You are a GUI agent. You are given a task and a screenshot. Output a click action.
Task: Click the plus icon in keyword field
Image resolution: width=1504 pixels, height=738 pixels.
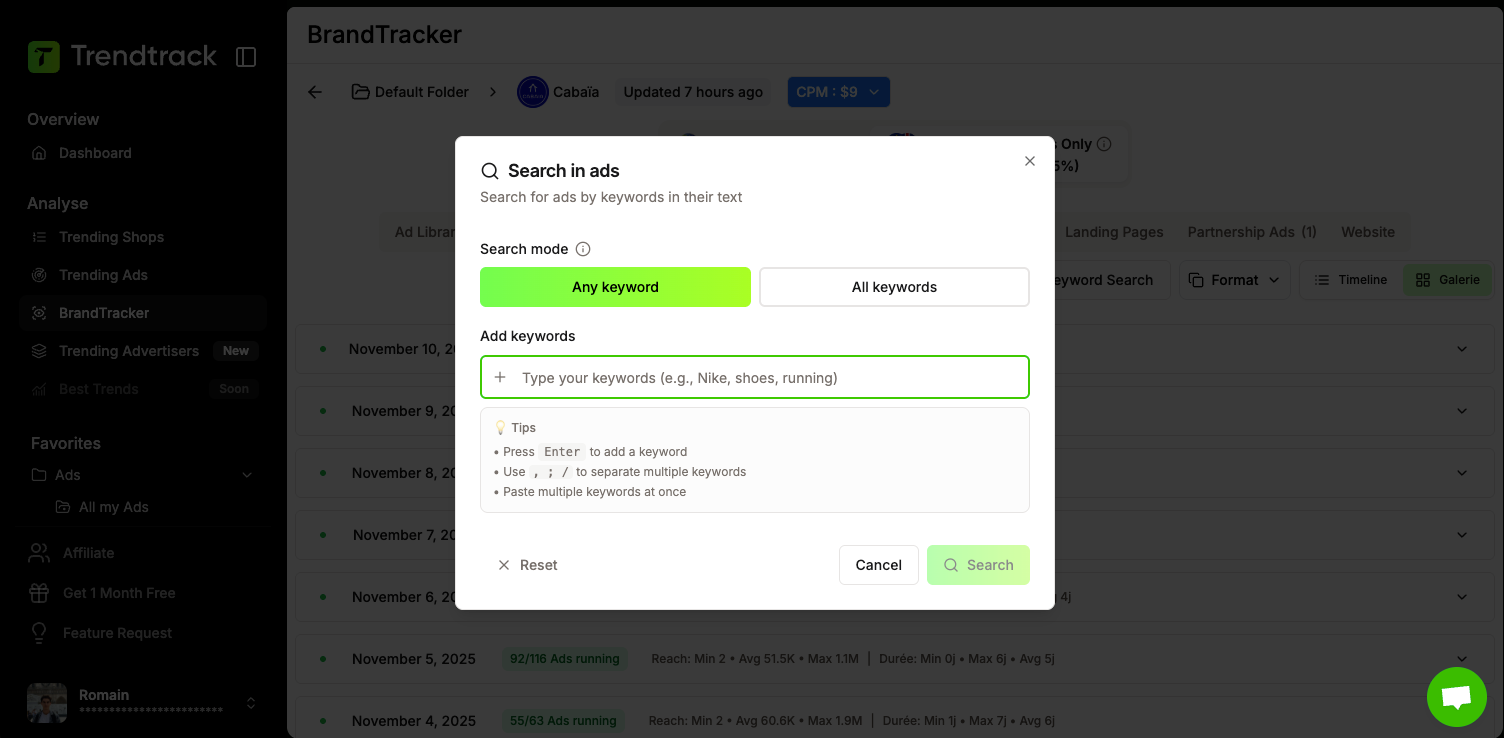501,377
